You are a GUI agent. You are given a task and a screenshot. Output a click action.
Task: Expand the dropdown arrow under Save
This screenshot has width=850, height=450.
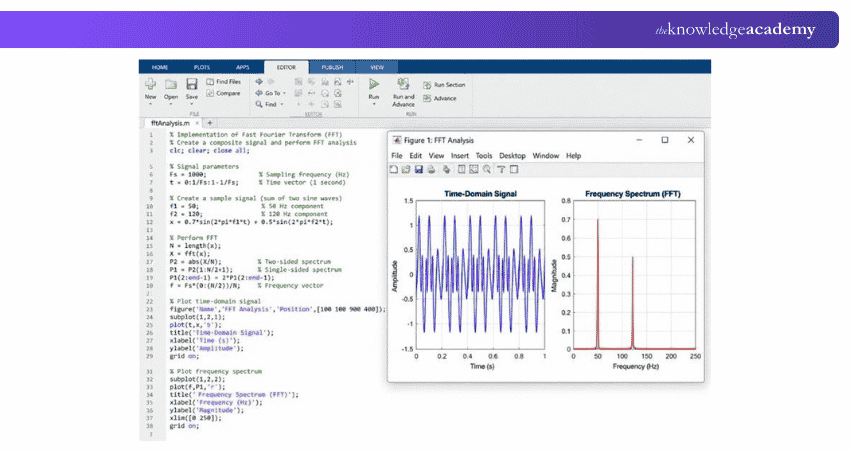[x=192, y=104]
